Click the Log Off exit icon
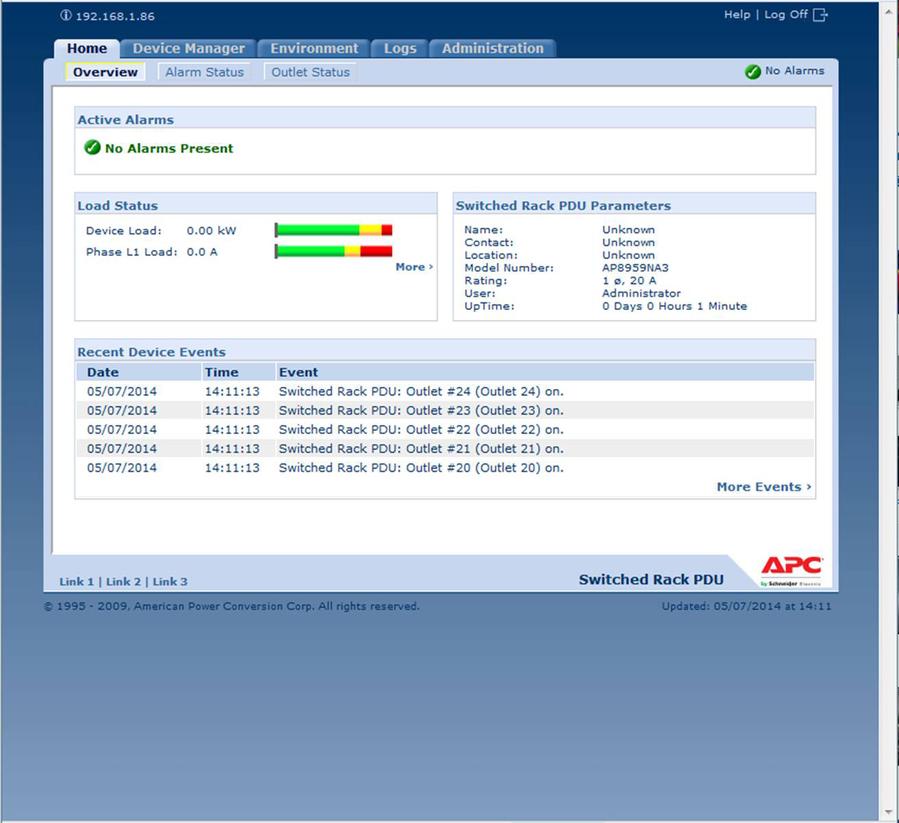Image resolution: width=899 pixels, height=823 pixels. coord(821,15)
